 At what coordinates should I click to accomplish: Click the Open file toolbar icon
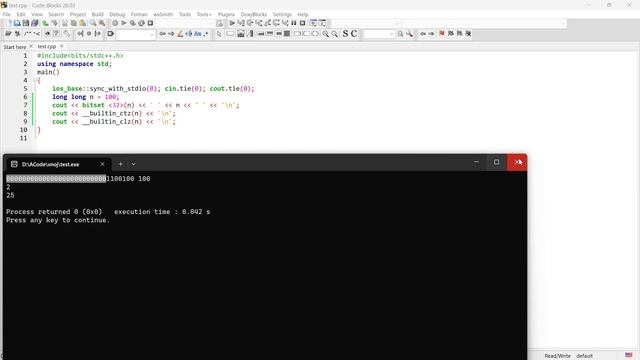coord(17,23)
